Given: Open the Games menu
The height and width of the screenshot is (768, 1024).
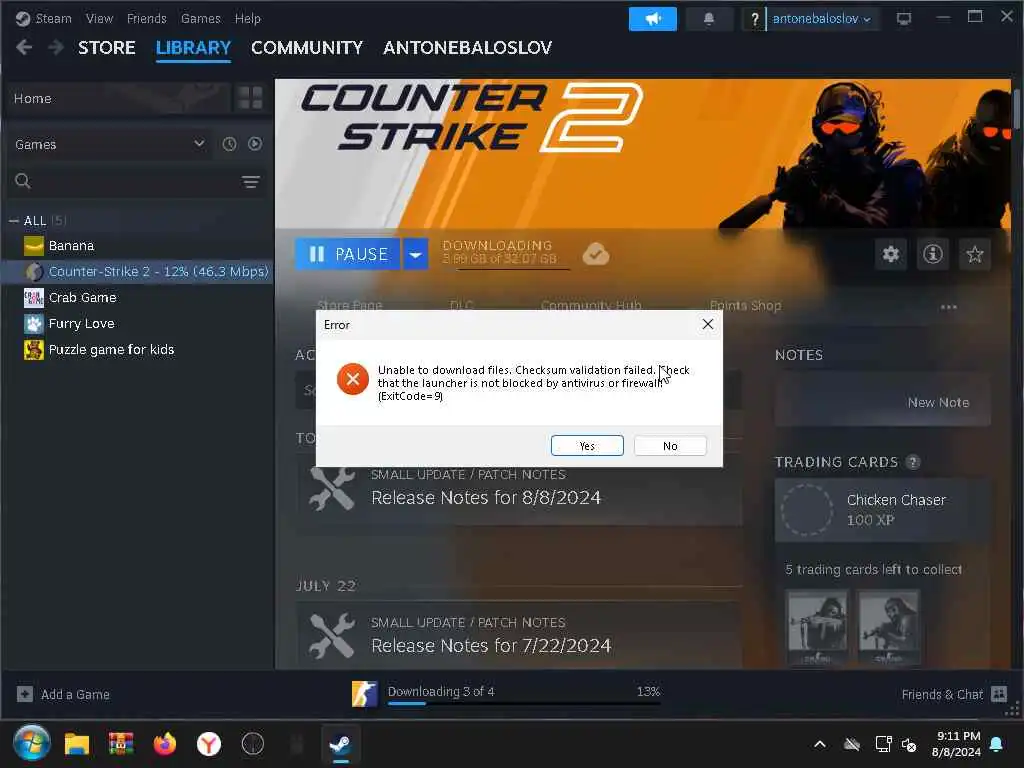Looking at the screenshot, I should point(200,18).
